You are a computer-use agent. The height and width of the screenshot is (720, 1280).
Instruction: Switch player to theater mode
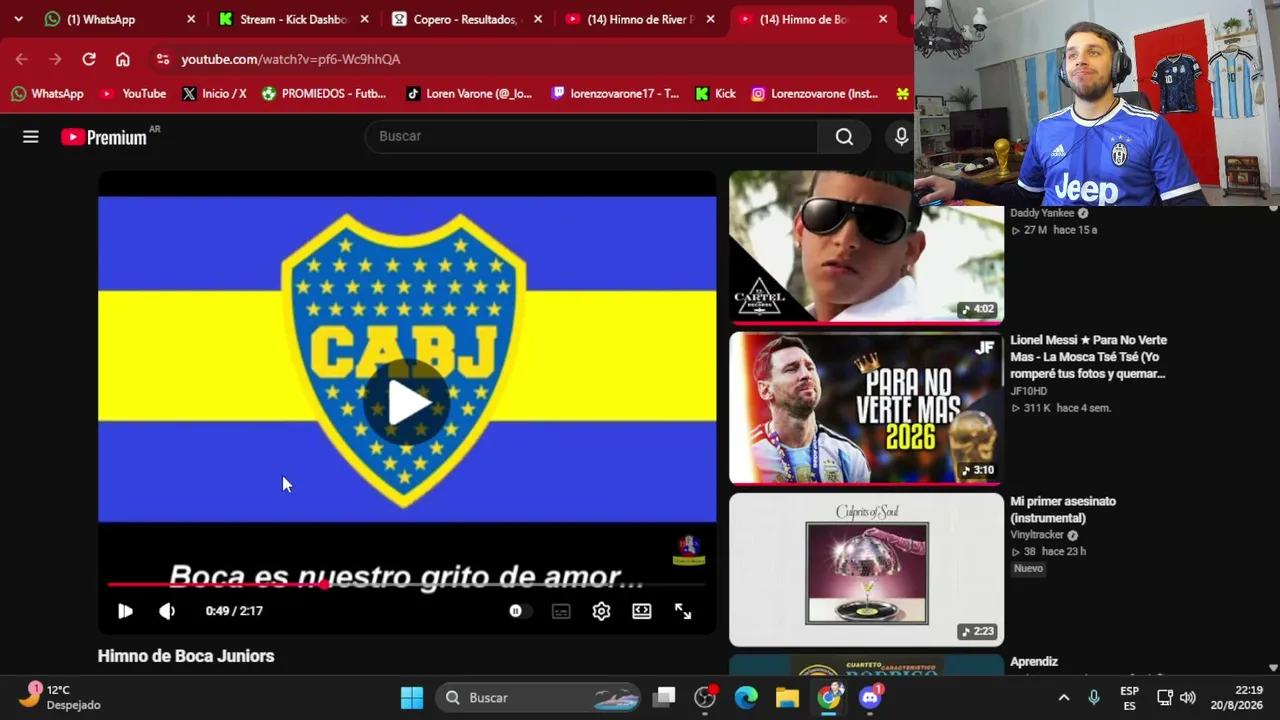(x=642, y=611)
